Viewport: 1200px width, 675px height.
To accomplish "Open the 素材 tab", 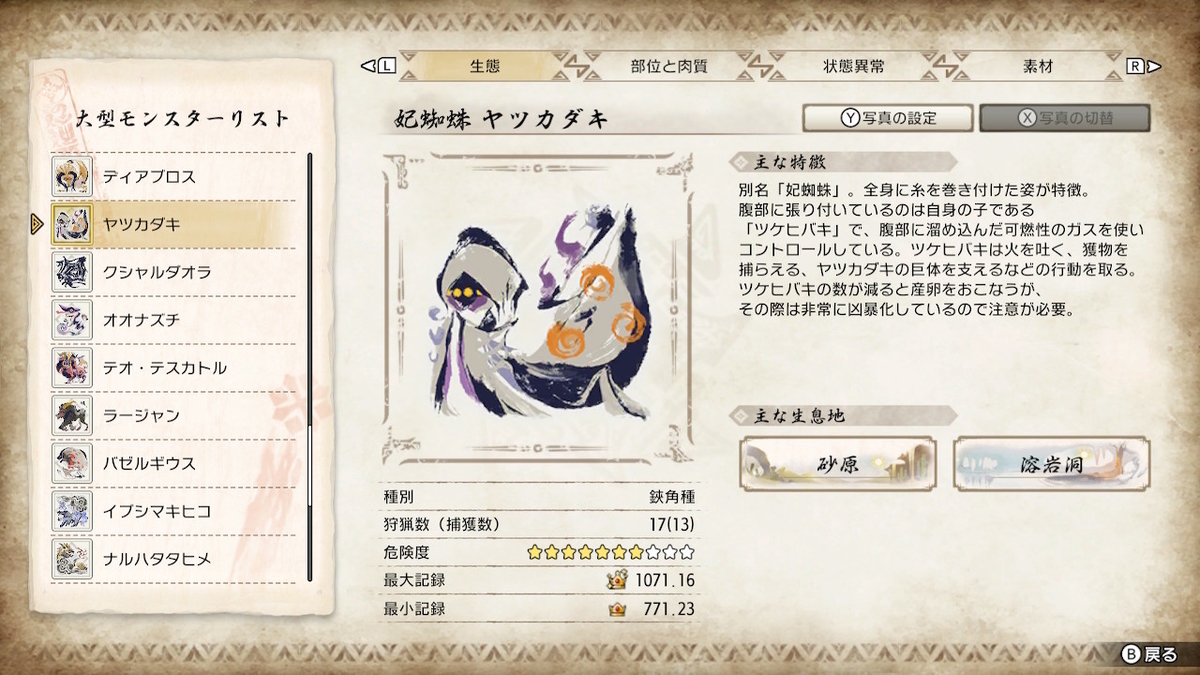I will 1037,67.
